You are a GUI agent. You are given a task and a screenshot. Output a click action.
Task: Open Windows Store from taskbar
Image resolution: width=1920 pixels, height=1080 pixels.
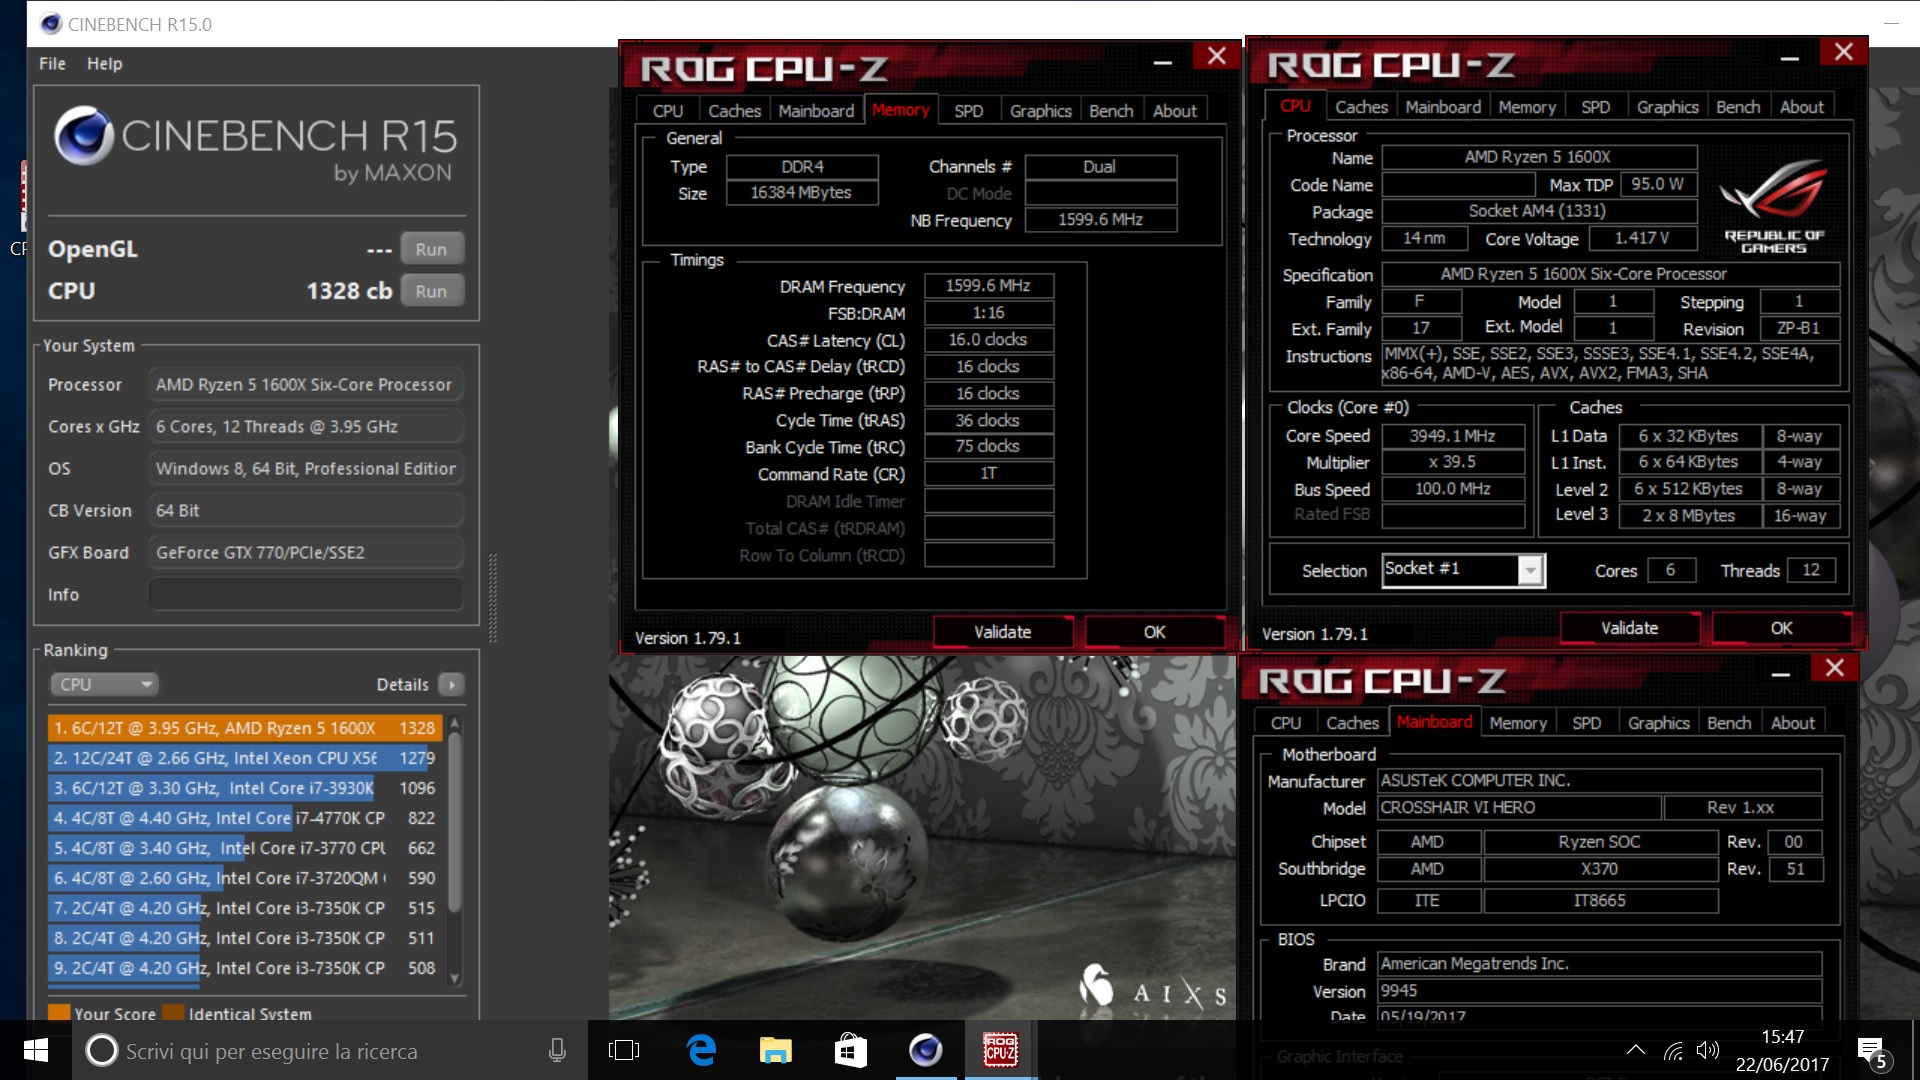click(850, 1050)
